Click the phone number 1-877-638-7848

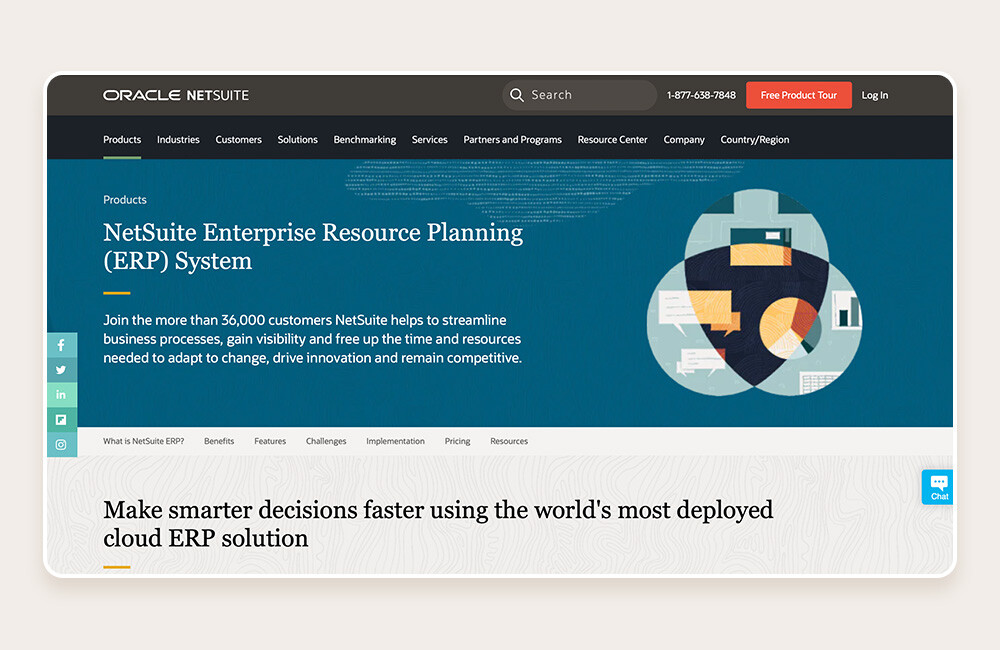coord(701,95)
